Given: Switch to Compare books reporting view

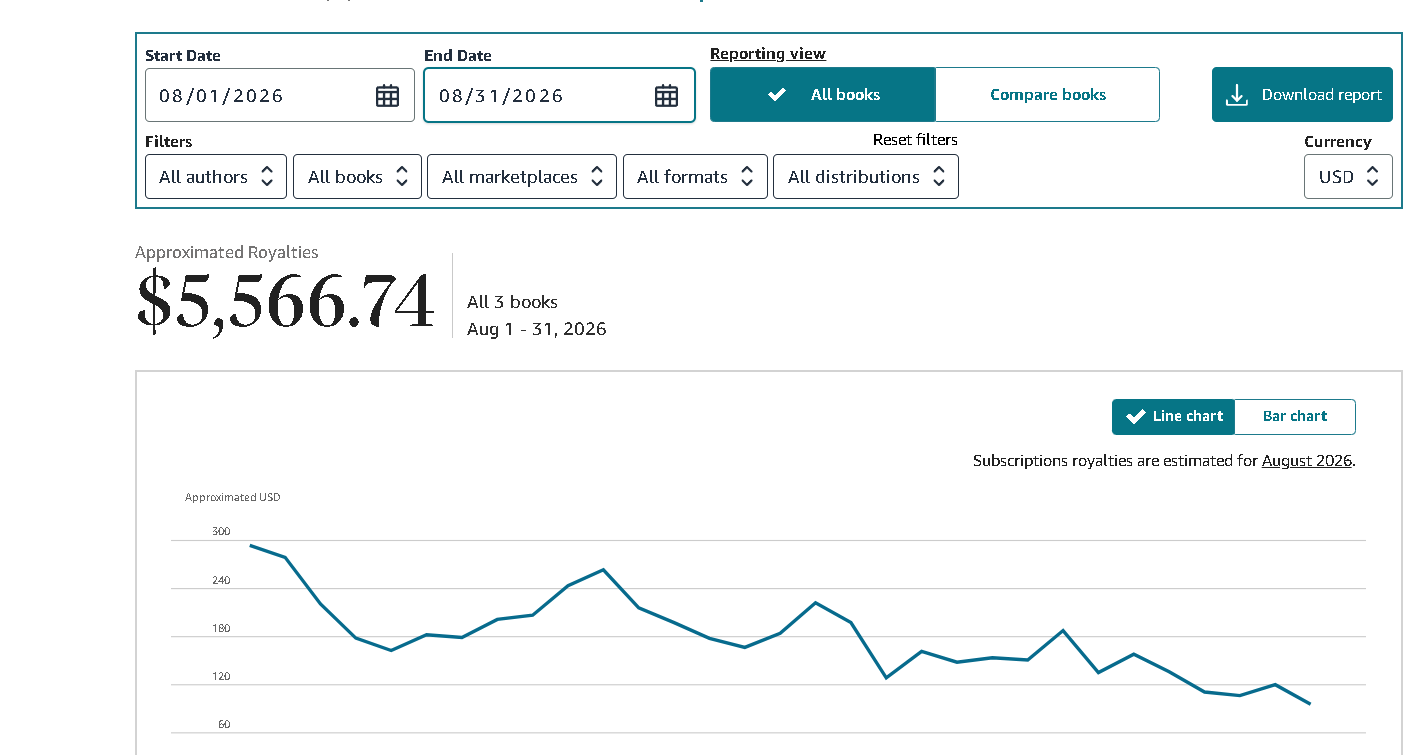Looking at the screenshot, I should tap(1048, 95).
